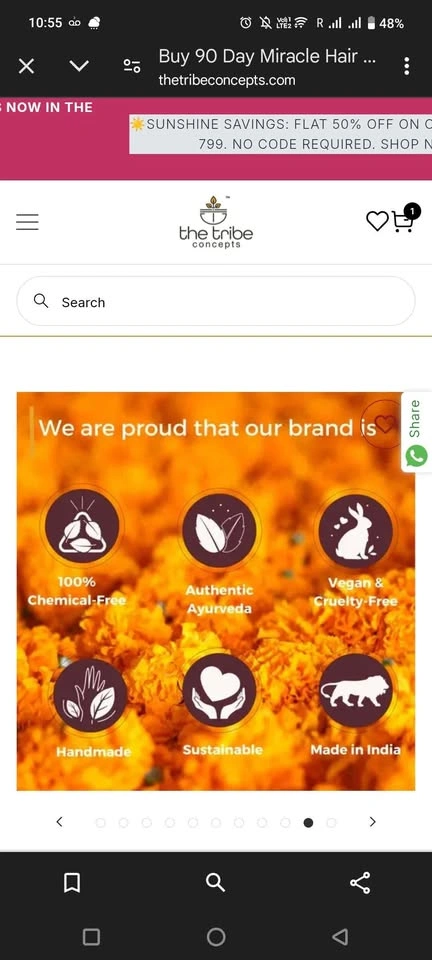Tap the browser bookmark icon in bottom bar

tap(72, 882)
